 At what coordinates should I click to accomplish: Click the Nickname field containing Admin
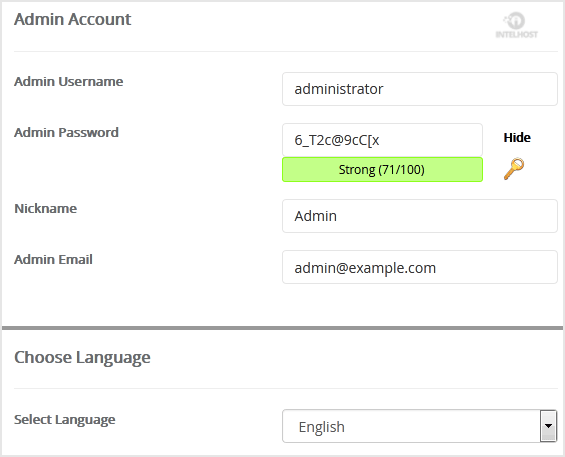coord(420,216)
